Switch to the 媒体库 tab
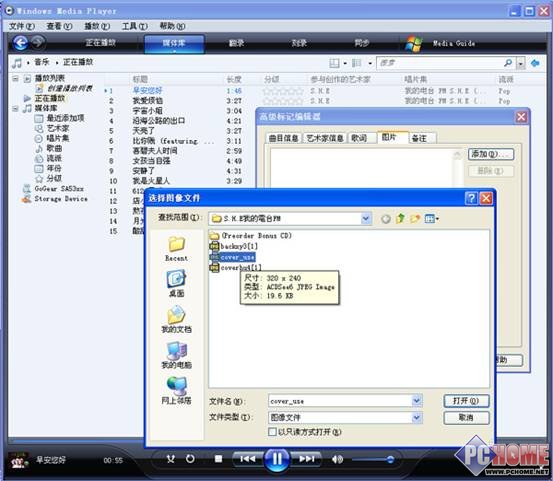The width and height of the screenshot is (553, 481). (174, 43)
